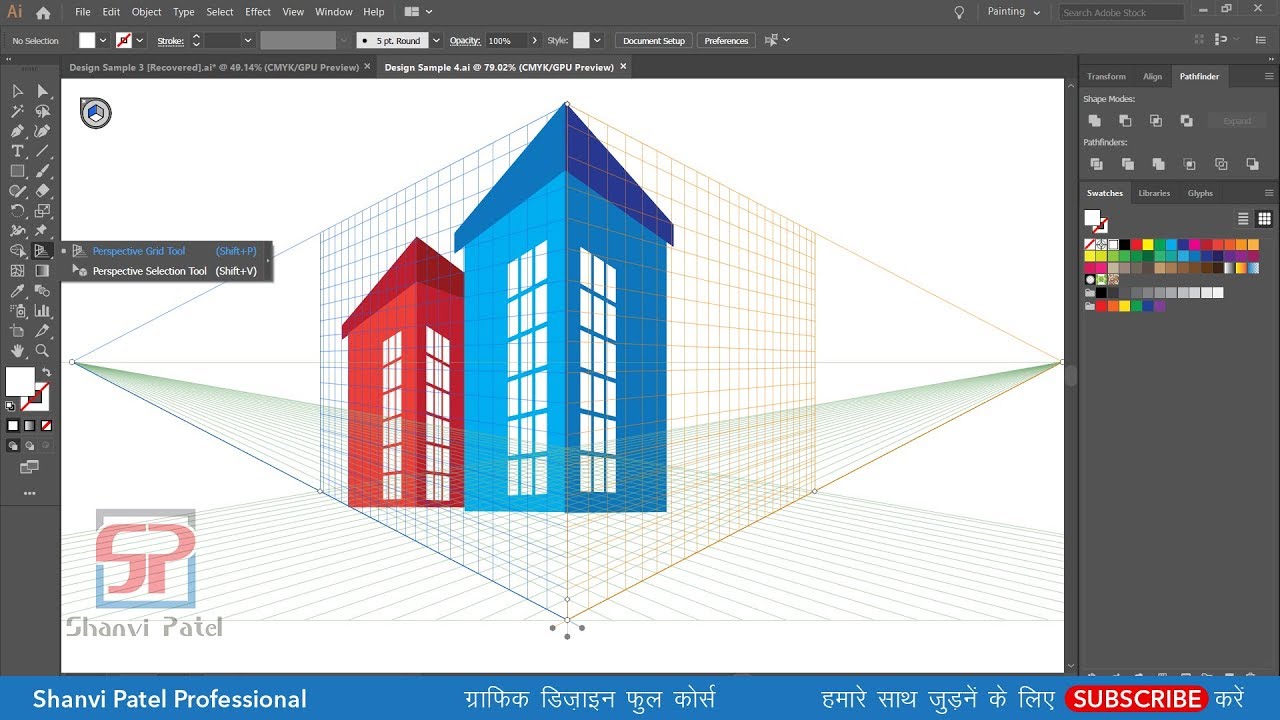1280x720 pixels.
Task: Swap fill and stroke arrows
Action: 46,372
